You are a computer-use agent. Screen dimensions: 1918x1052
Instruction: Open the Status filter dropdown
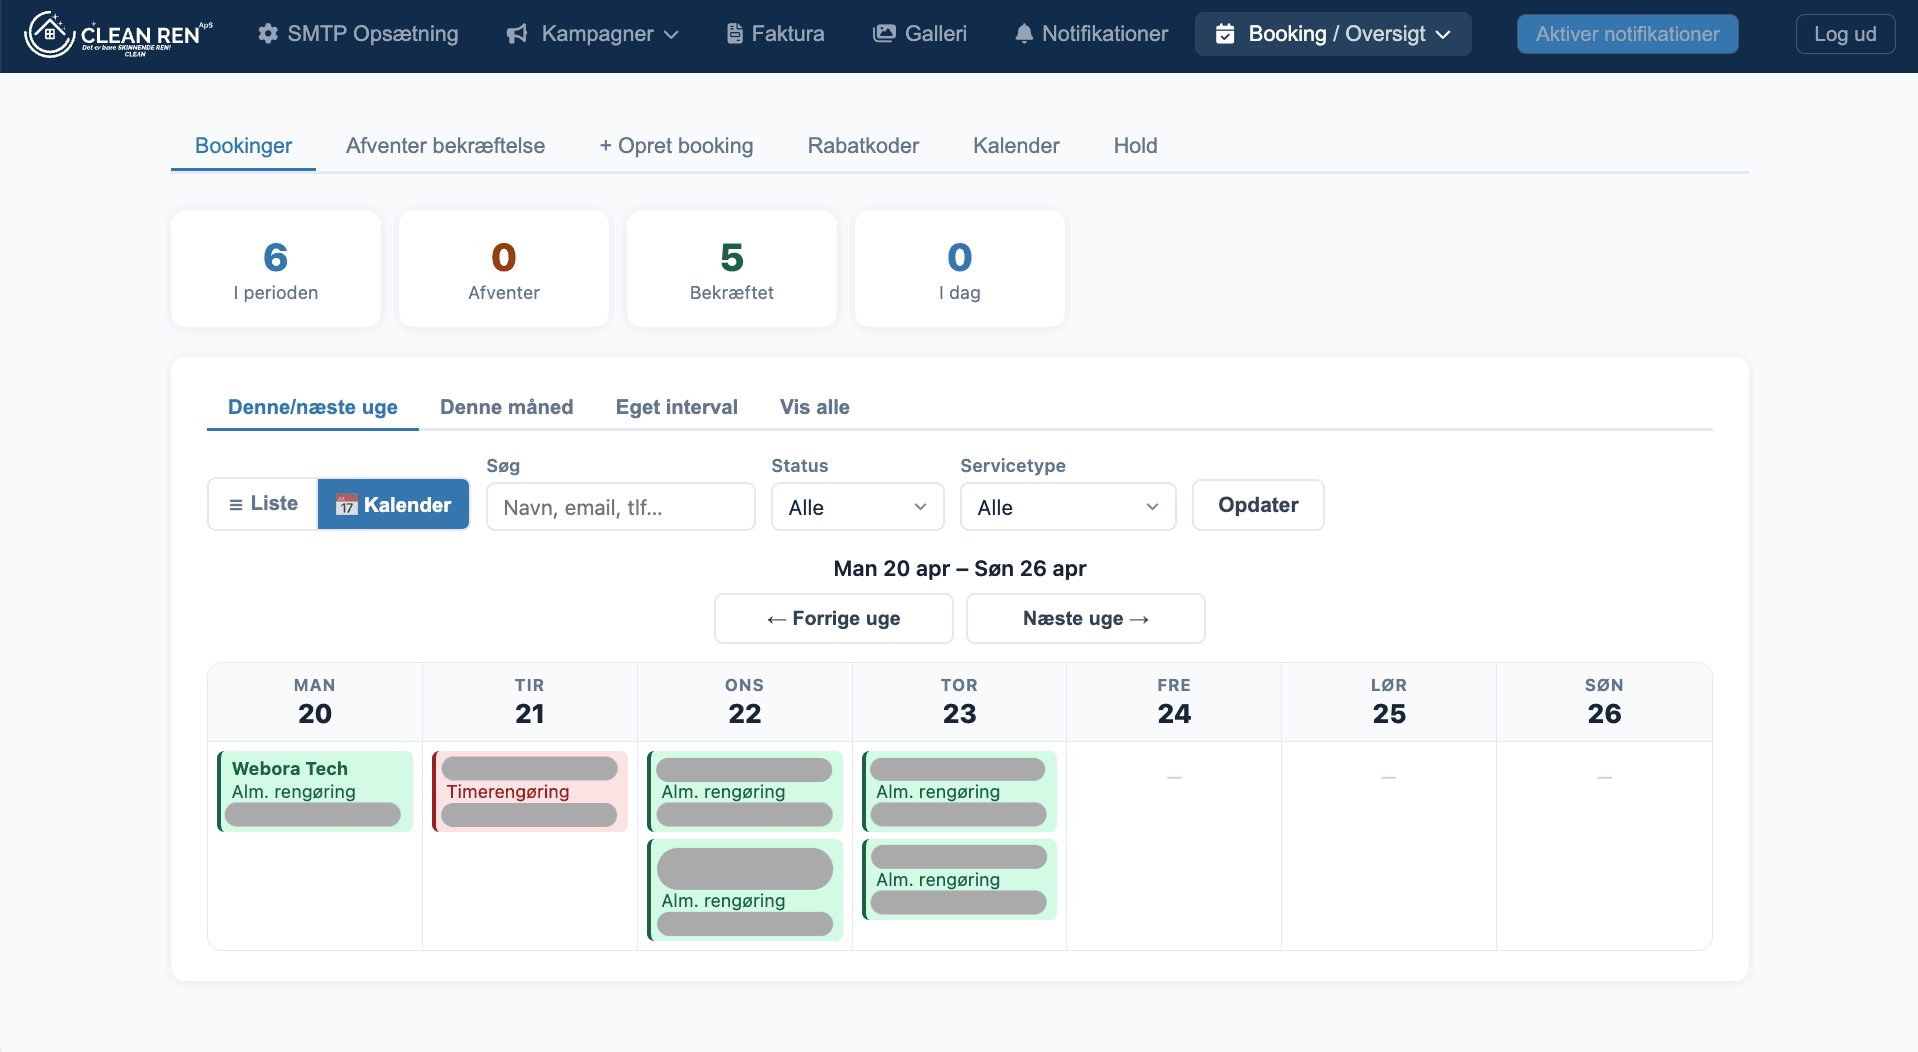[857, 507]
